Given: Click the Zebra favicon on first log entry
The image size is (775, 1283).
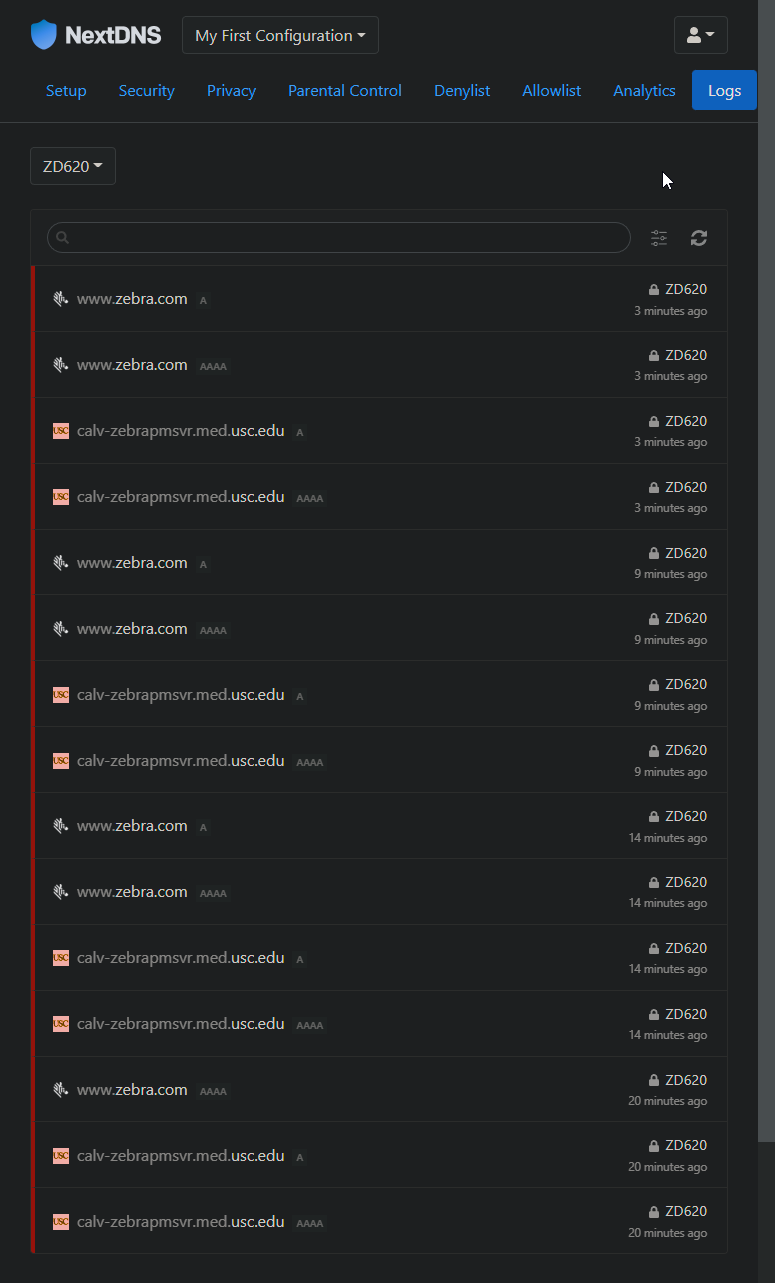Looking at the screenshot, I should click(61, 299).
